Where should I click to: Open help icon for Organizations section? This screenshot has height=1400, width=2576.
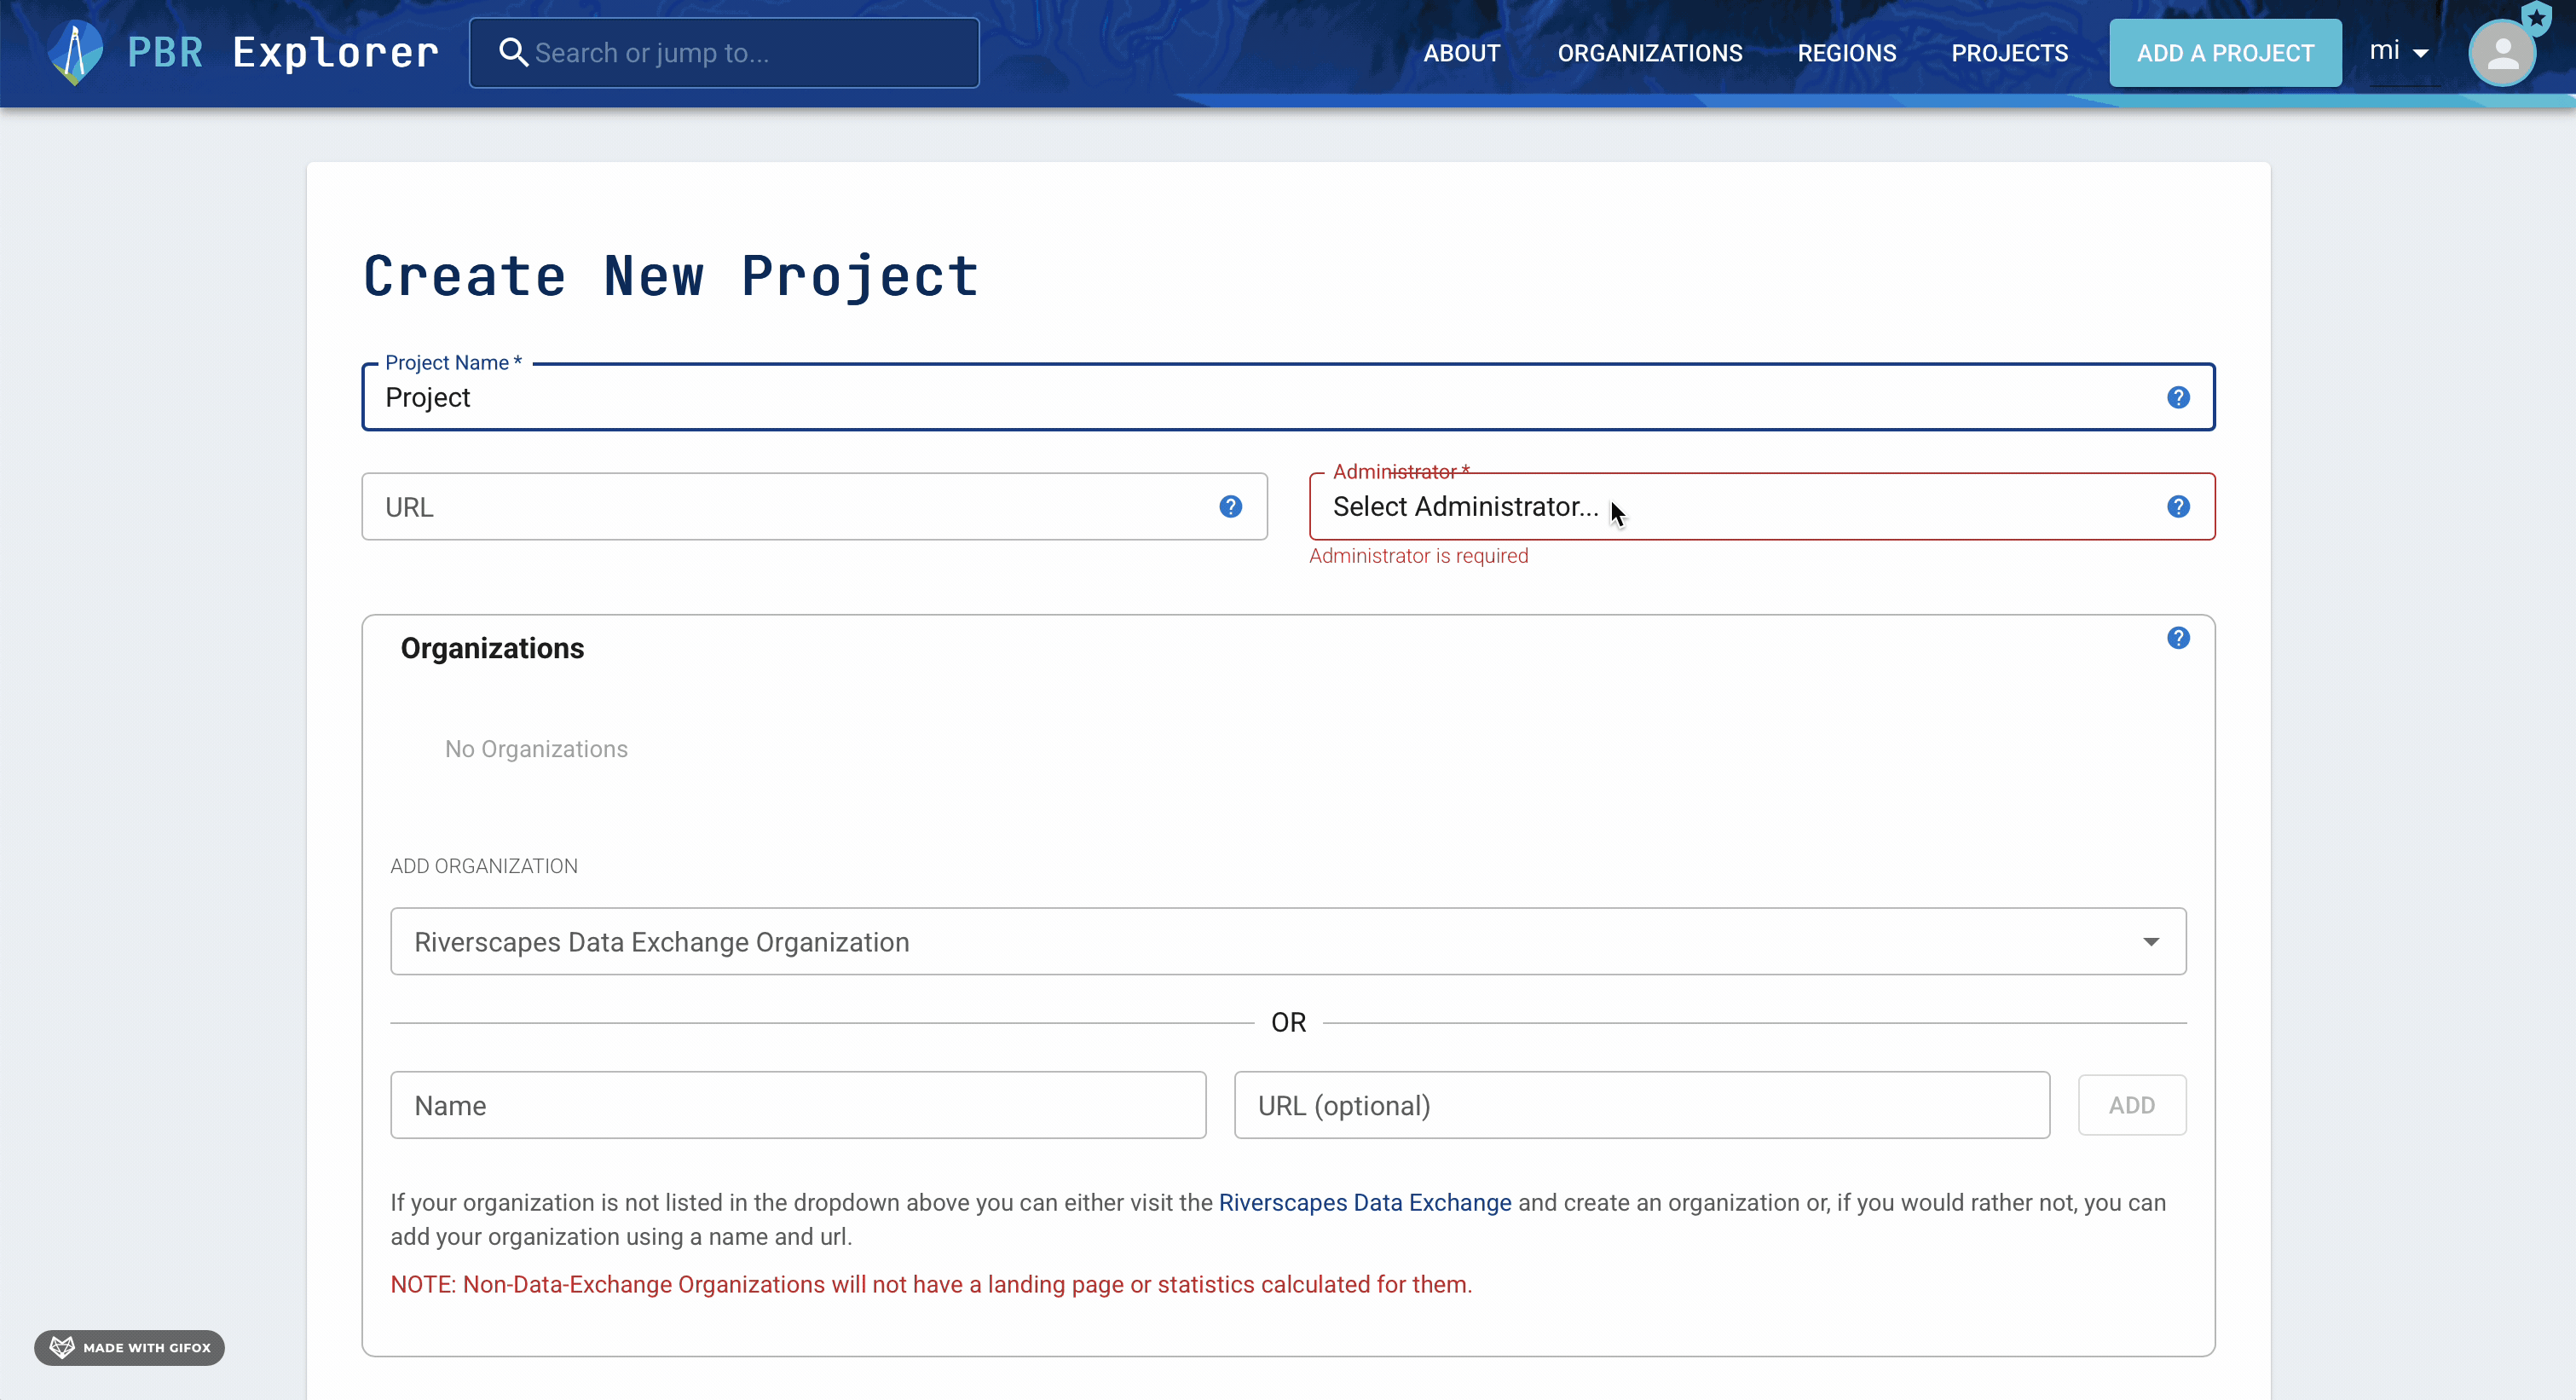click(2178, 638)
